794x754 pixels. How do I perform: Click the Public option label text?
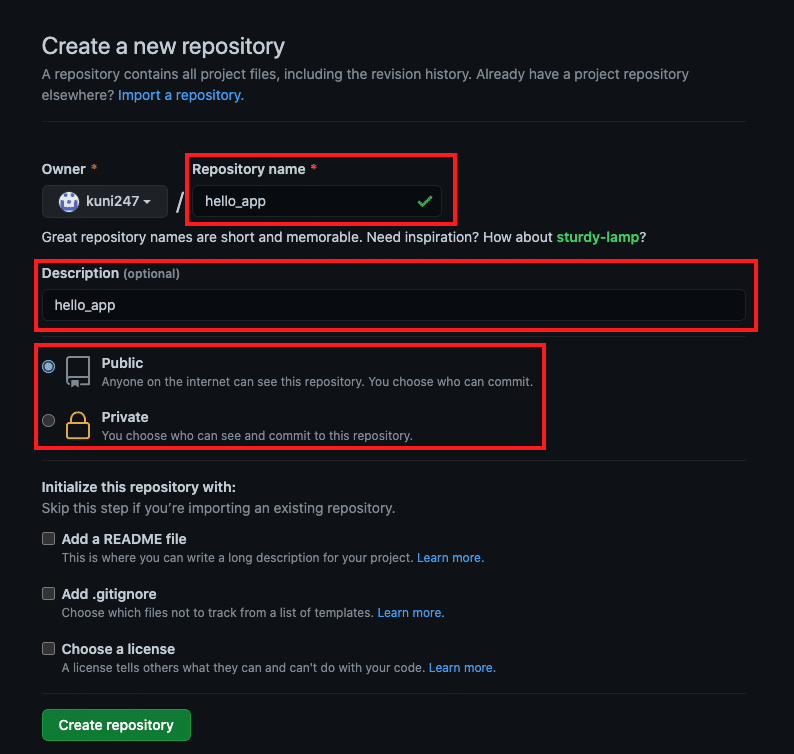click(x=123, y=363)
